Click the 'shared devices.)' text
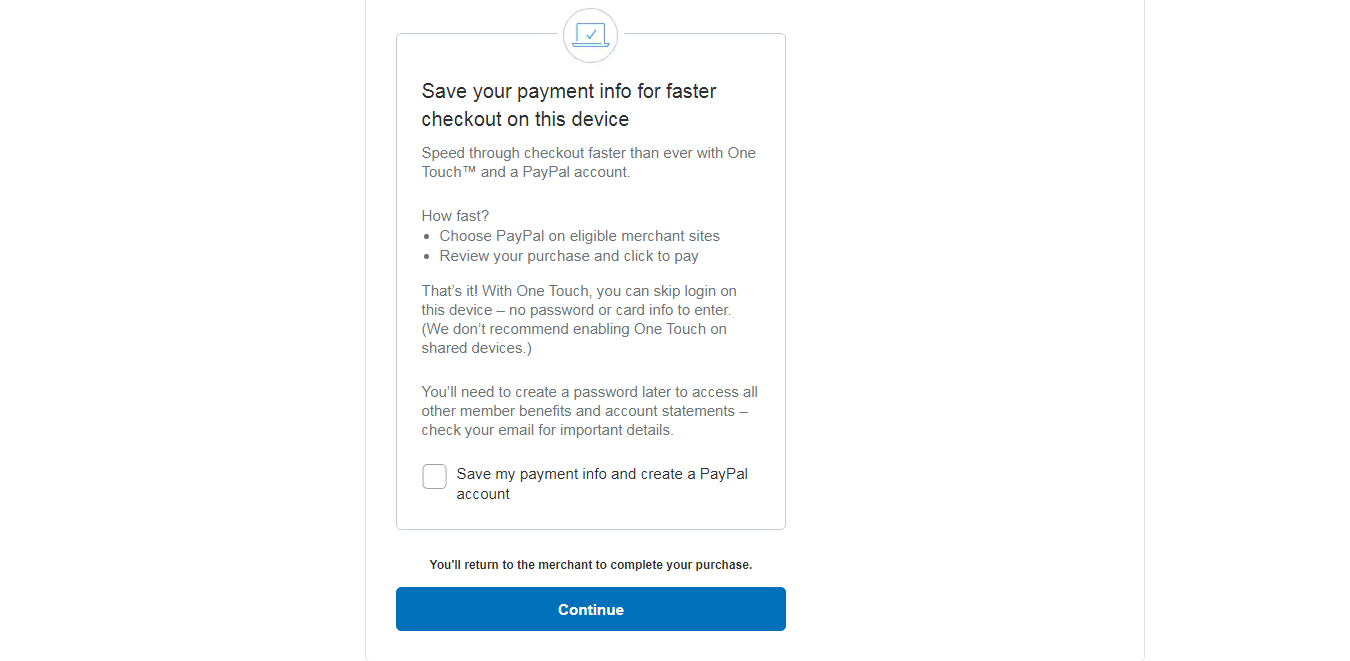Screen dimensions: 1350x661 (x=476, y=348)
